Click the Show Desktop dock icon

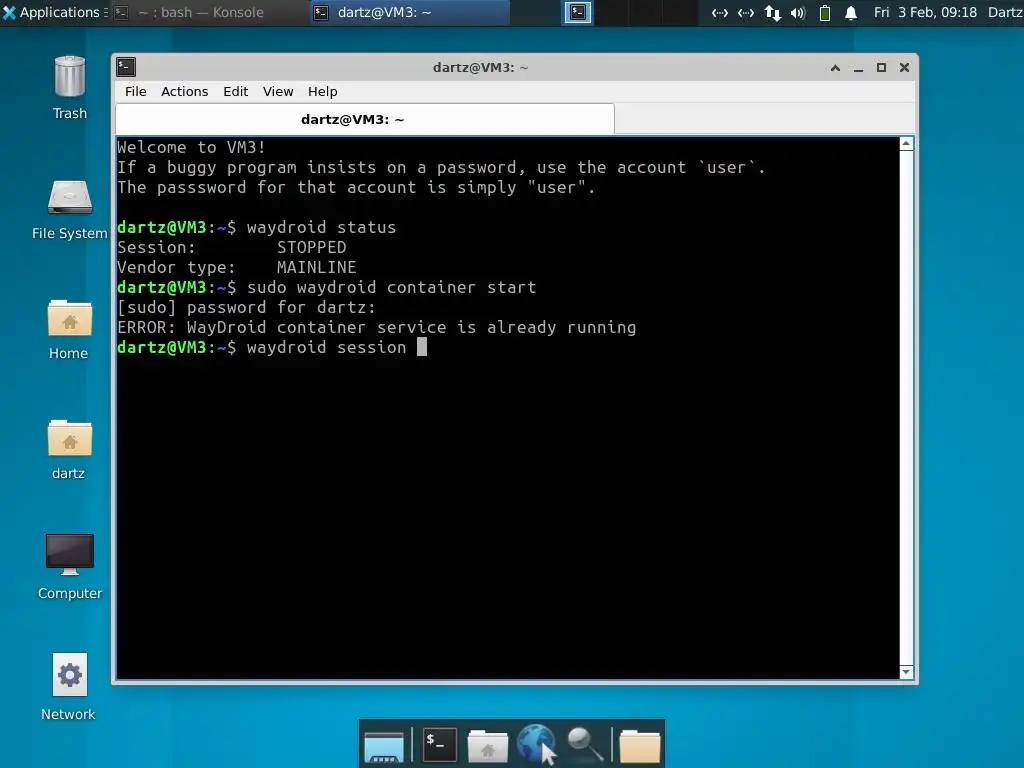pyautogui.click(x=384, y=746)
